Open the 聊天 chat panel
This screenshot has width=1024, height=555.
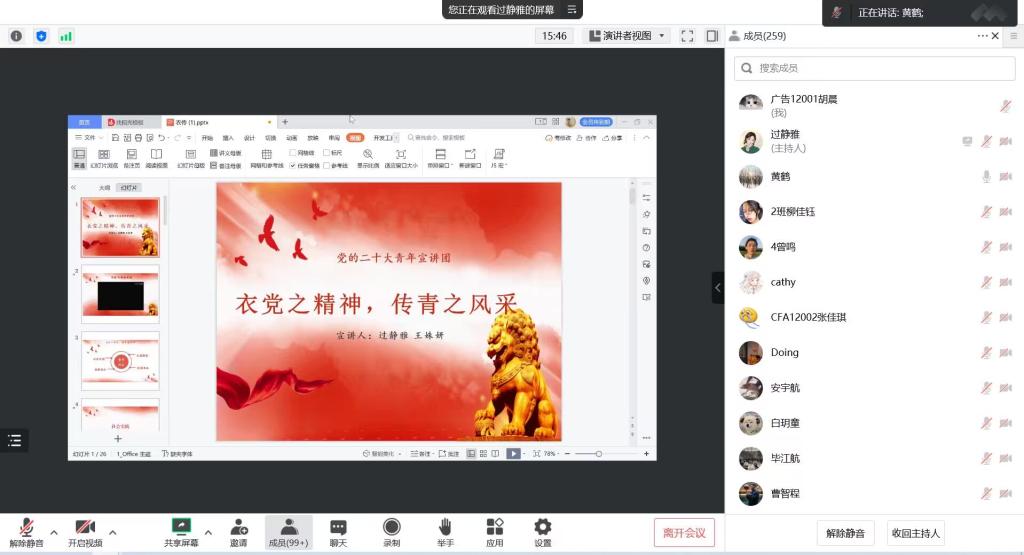(338, 532)
